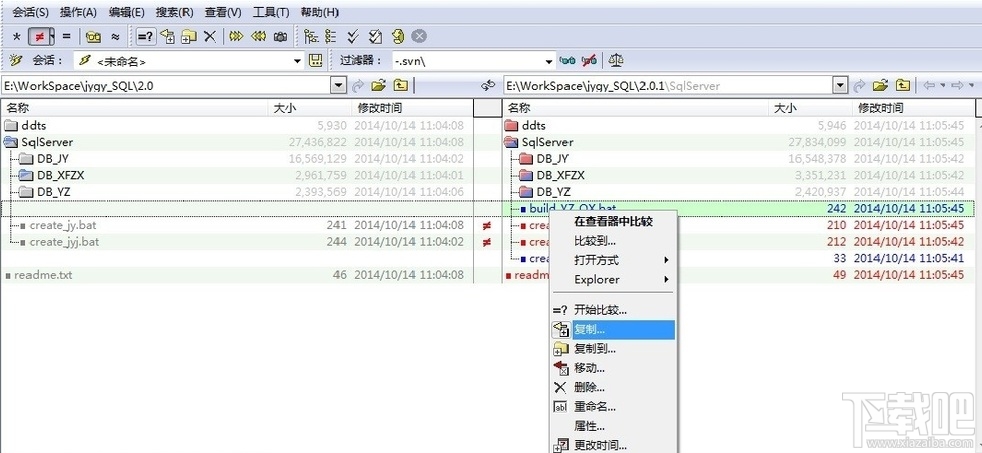Click the left pane 修改时间 column header

point(412,108)
